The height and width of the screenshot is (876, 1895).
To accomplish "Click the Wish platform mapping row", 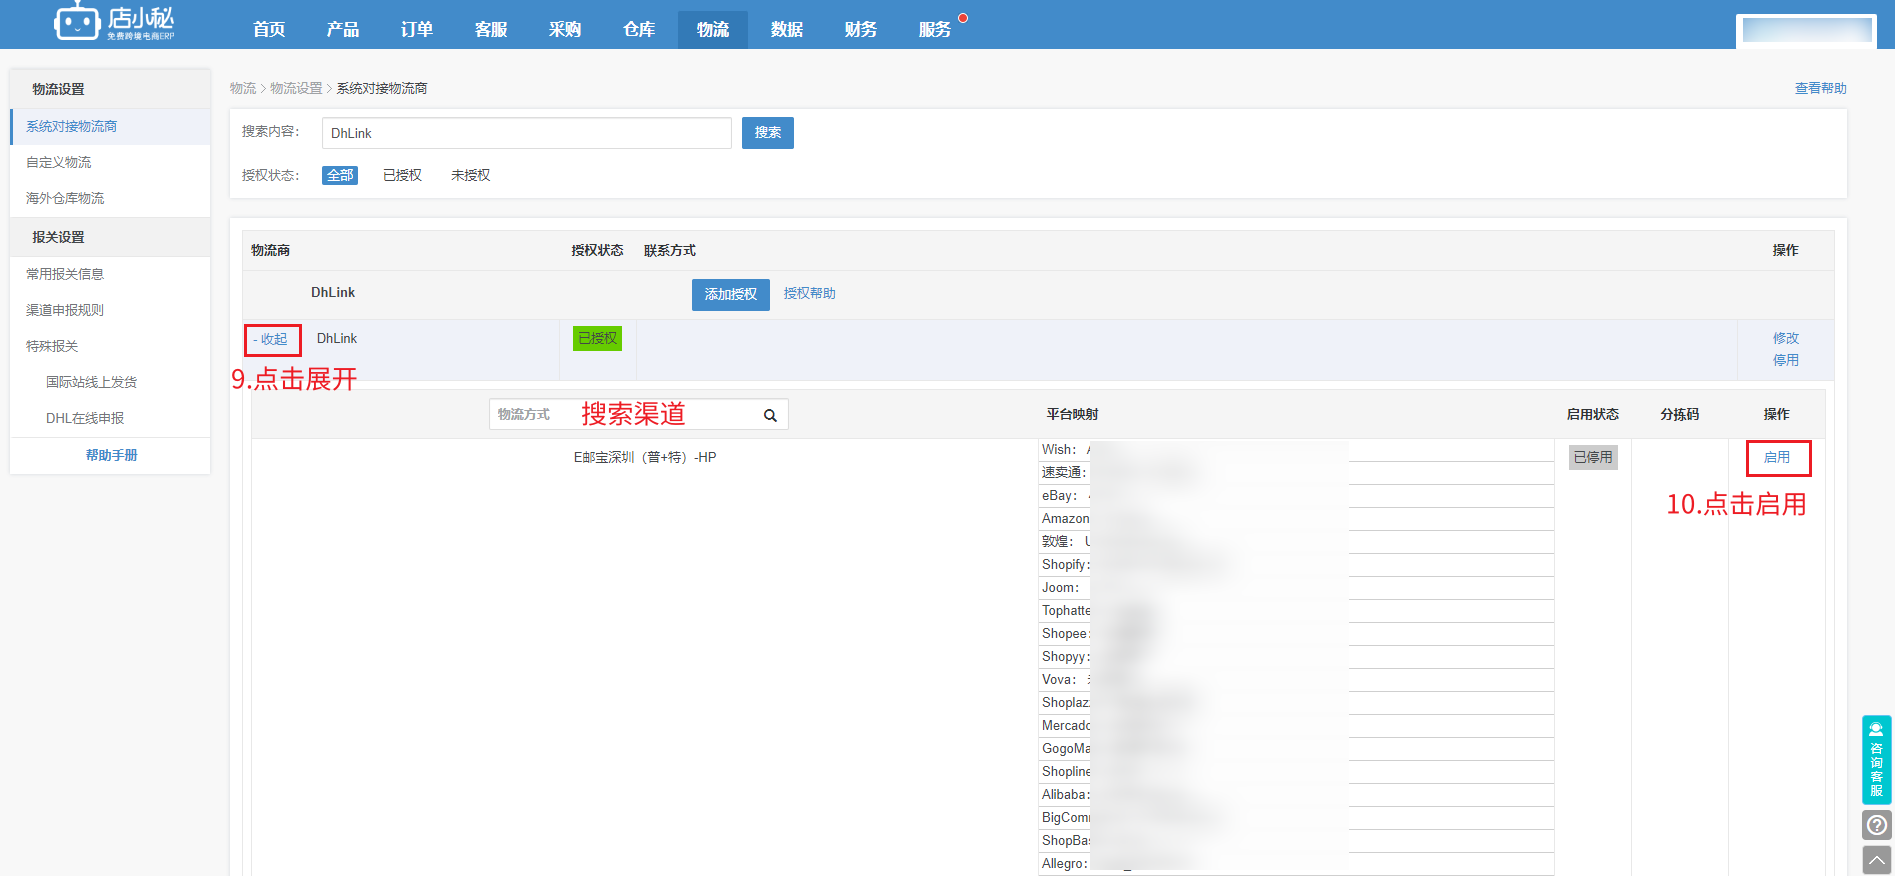I will [1296, 450].
